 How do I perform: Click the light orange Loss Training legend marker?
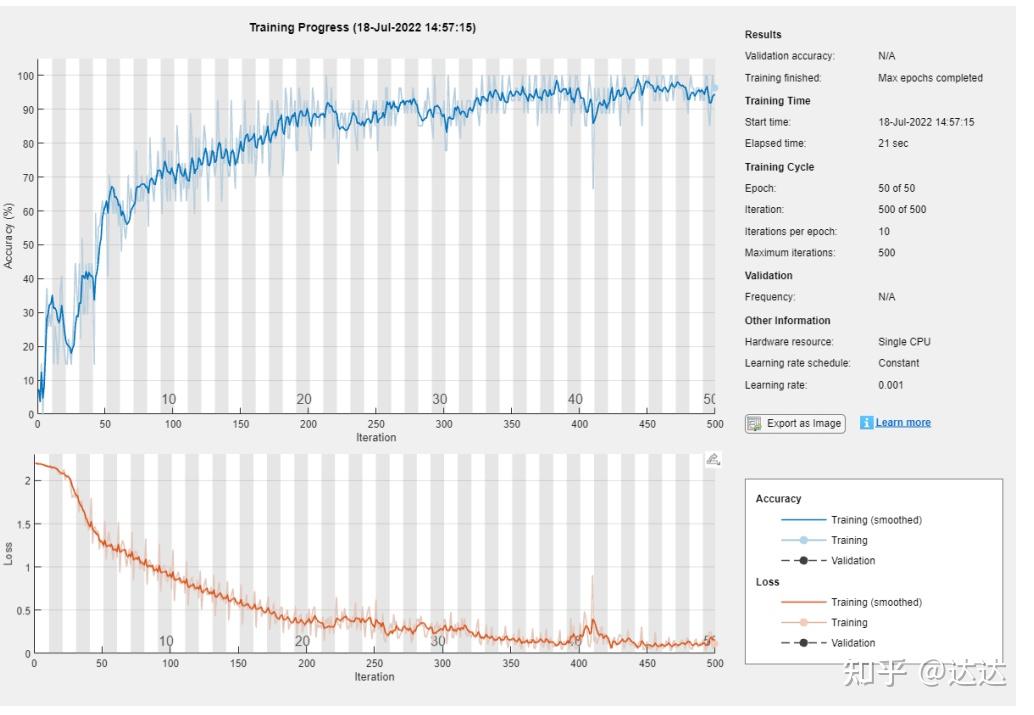pos(803,622)
